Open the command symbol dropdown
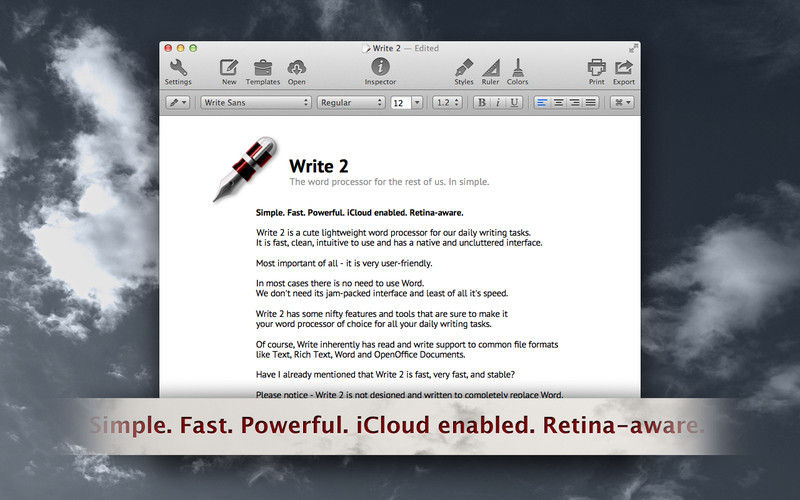The width and height of the screenshot is (800, 500). (x=622, y=103)
